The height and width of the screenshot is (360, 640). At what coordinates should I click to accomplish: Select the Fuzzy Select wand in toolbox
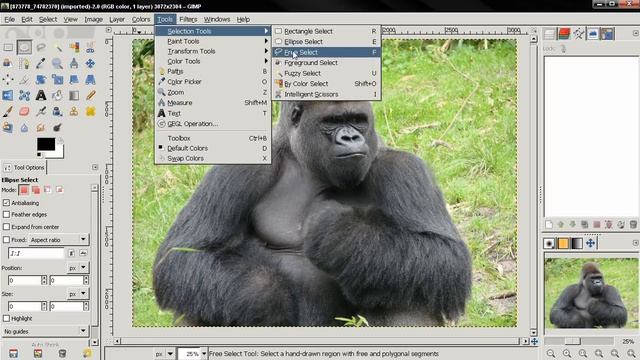[58, 47]
